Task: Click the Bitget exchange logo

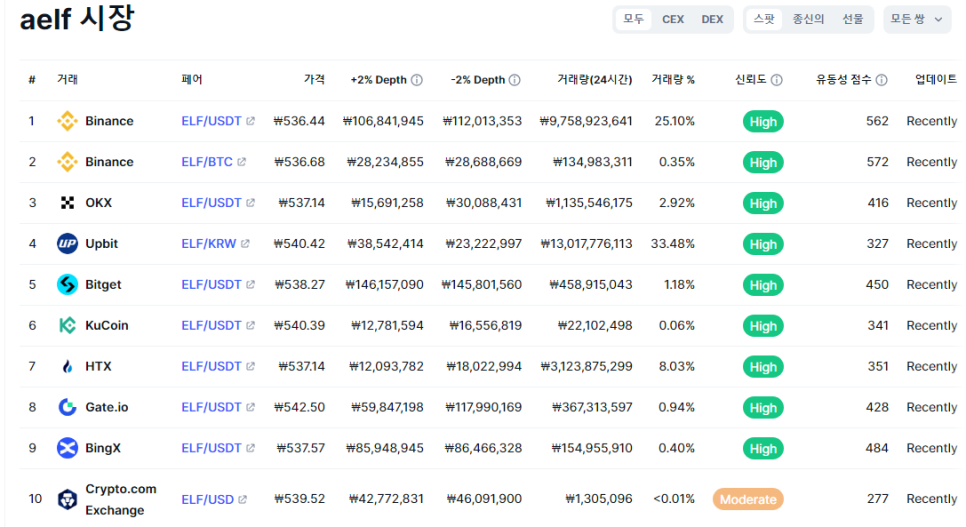Action: point(67,285)
